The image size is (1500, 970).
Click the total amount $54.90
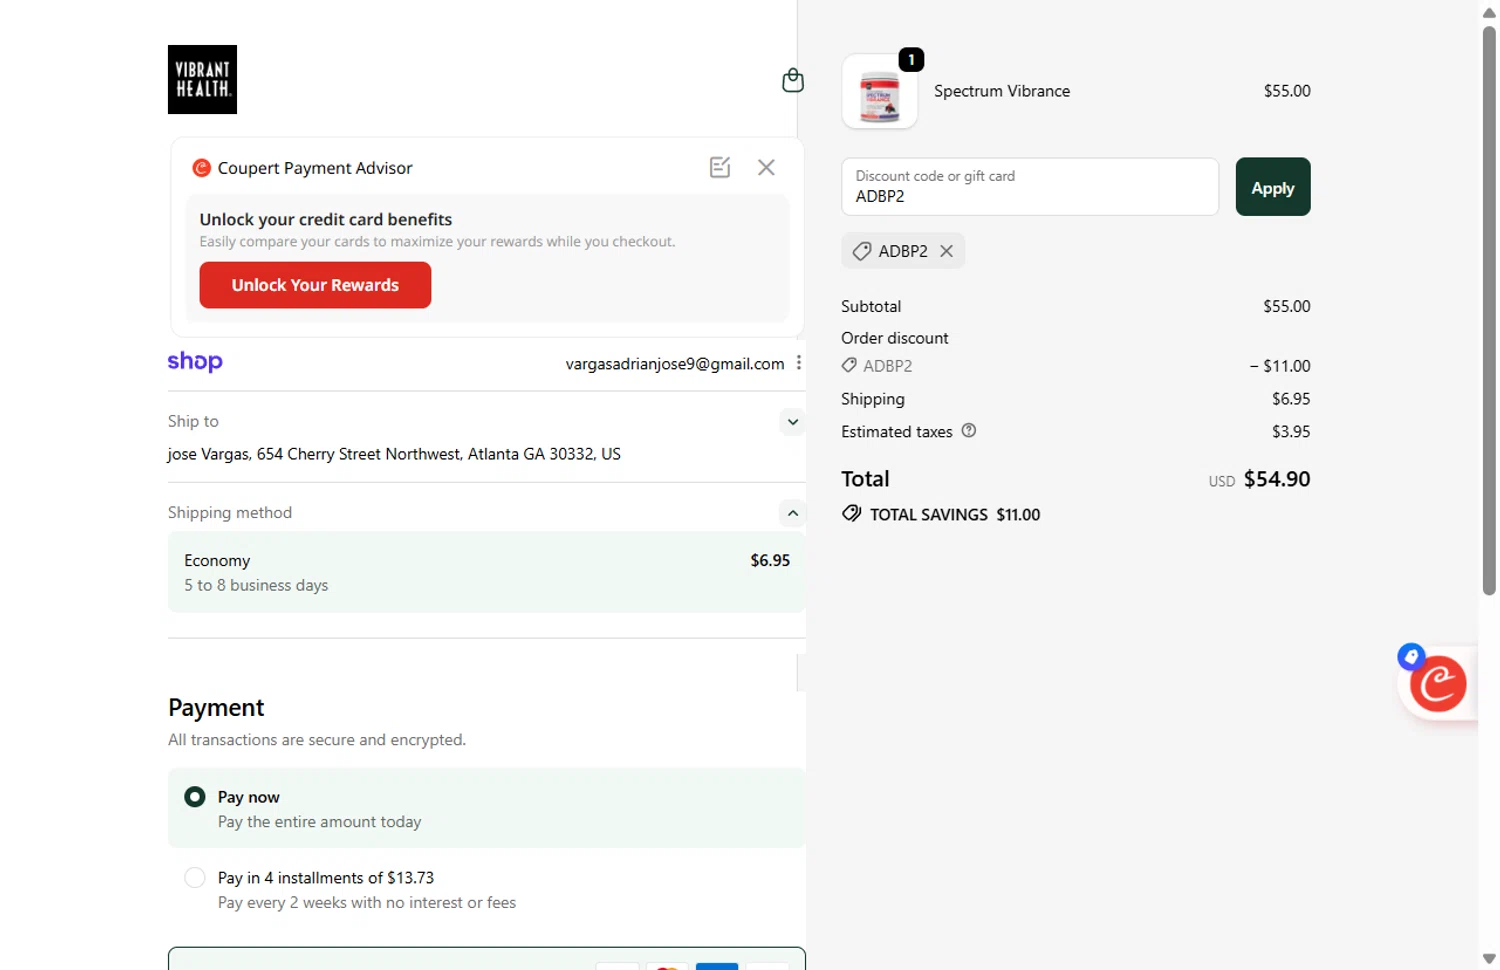(x=1277, y=479)
